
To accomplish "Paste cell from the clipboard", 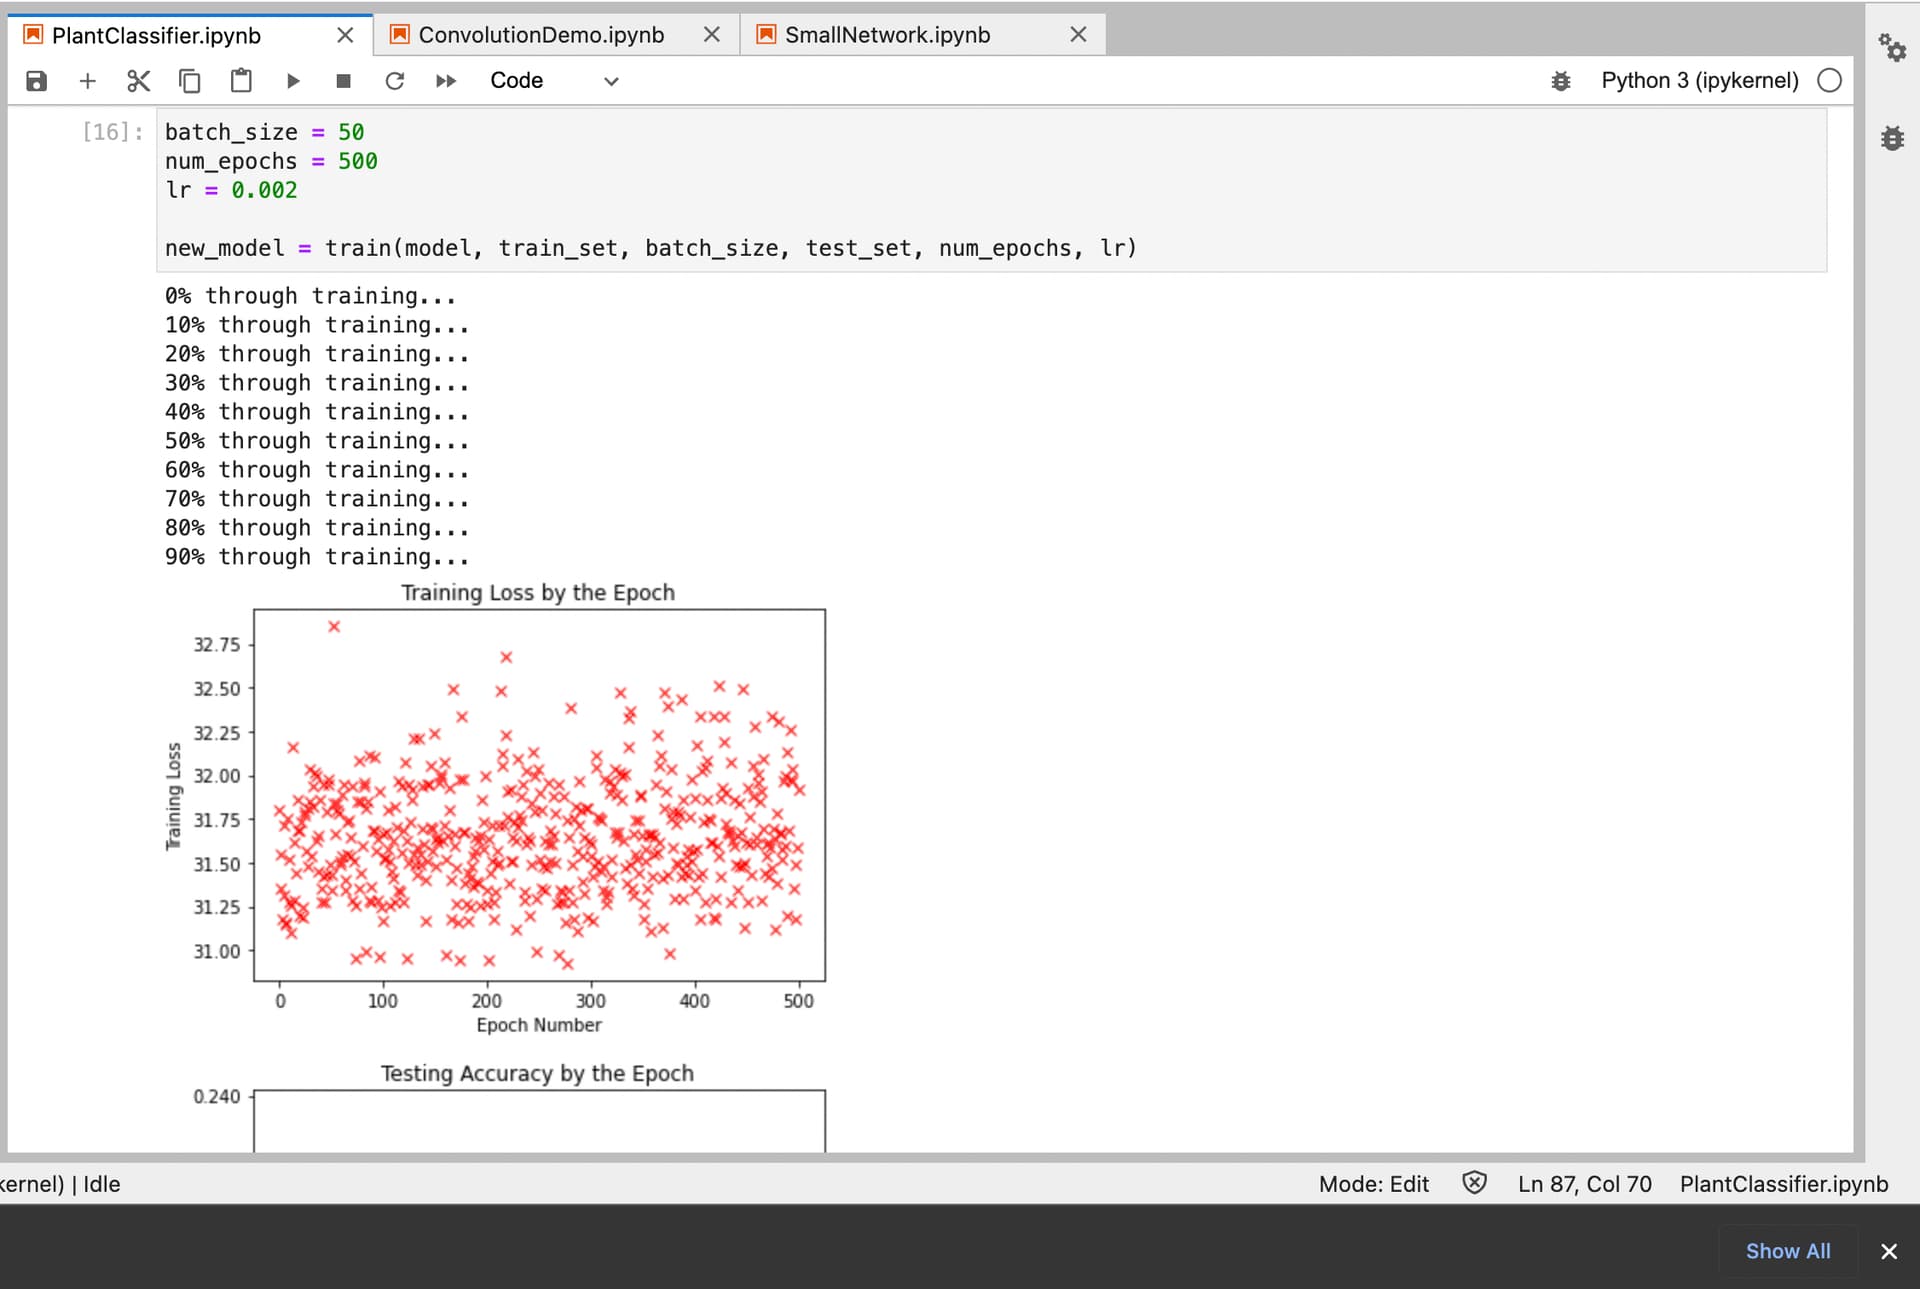I will (241, 81).
